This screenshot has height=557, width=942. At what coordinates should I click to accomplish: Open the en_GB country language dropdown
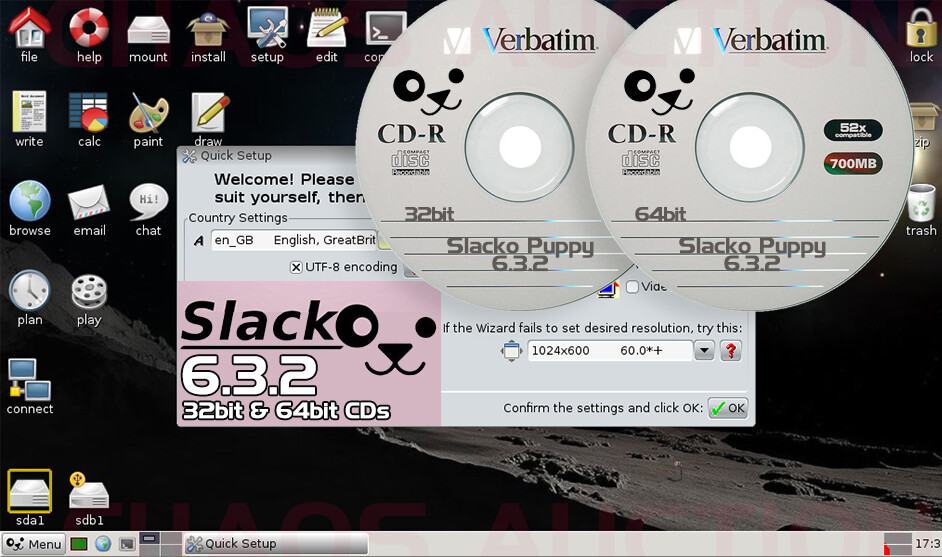(294, 240)
